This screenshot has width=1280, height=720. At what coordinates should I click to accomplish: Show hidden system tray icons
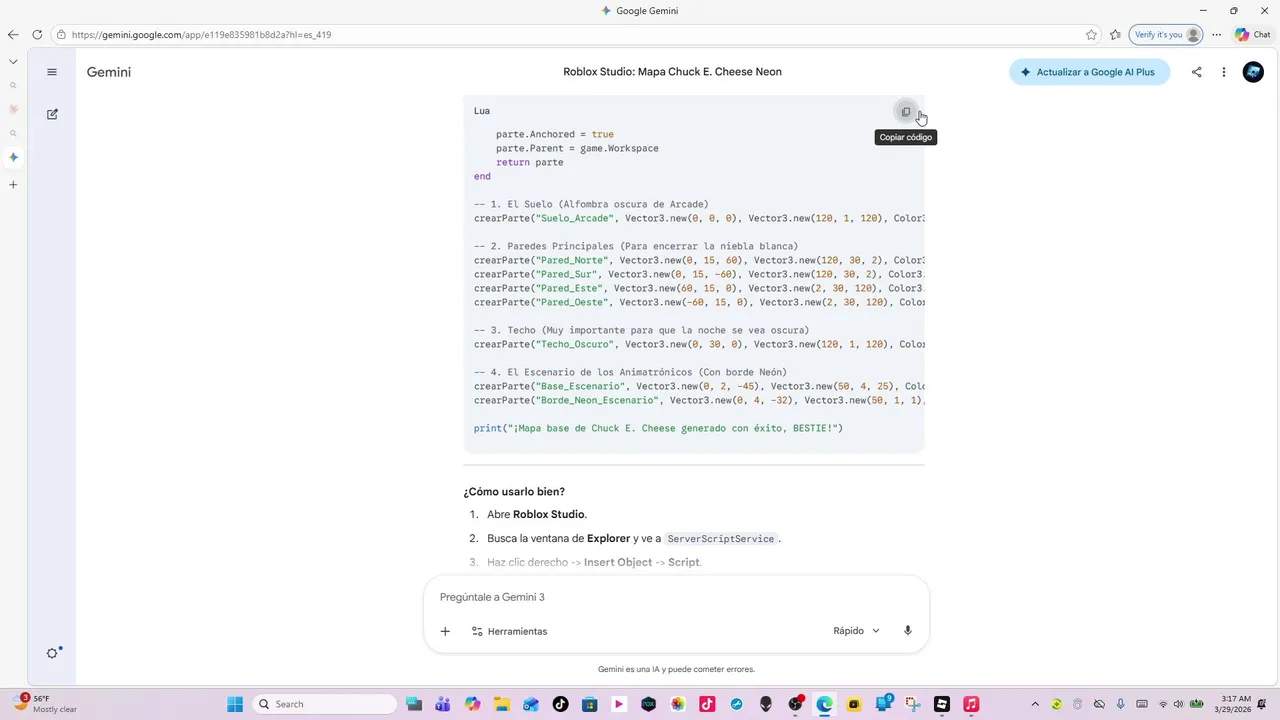1035,704
